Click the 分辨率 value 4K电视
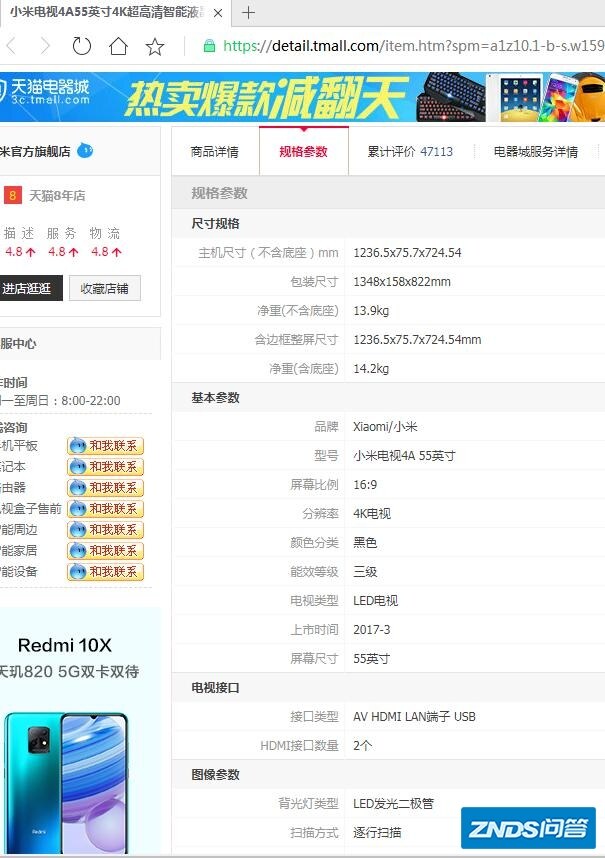 point(371,514)
